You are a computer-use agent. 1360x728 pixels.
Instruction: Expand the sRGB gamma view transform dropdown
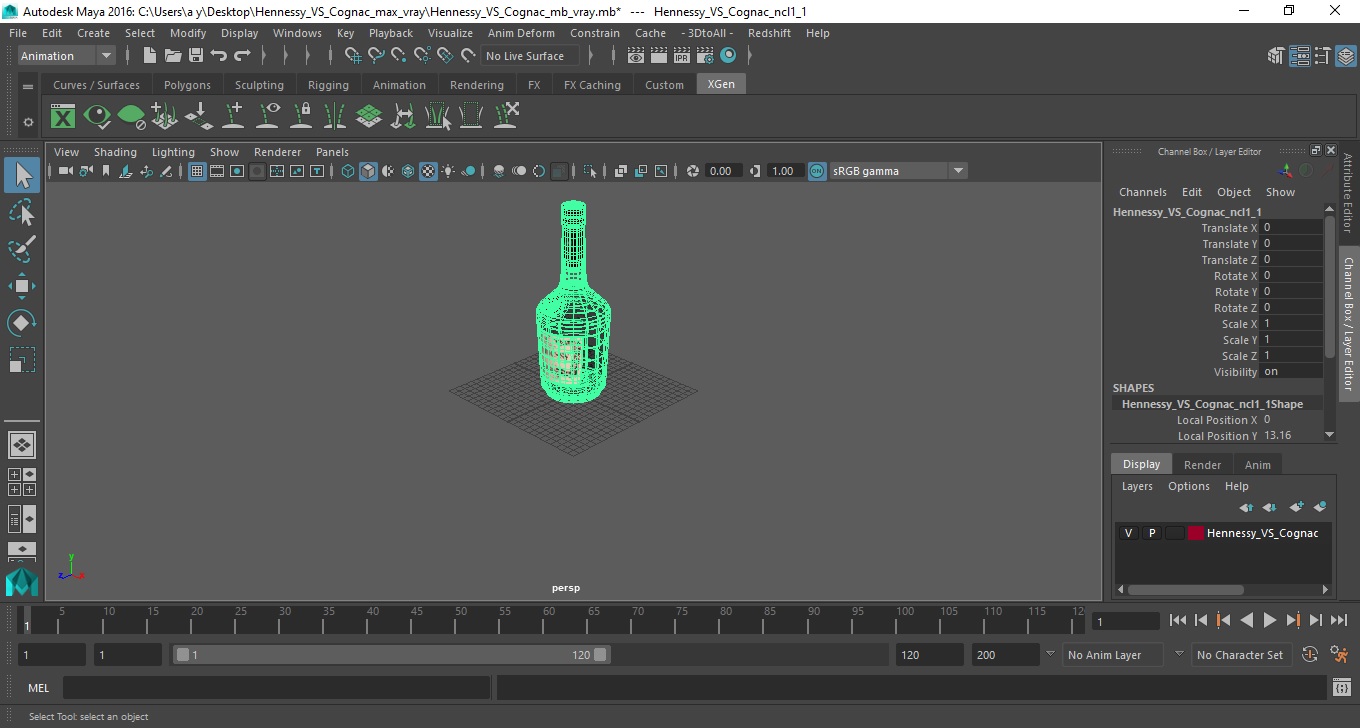pyautogui.click(x=958, y=171)
